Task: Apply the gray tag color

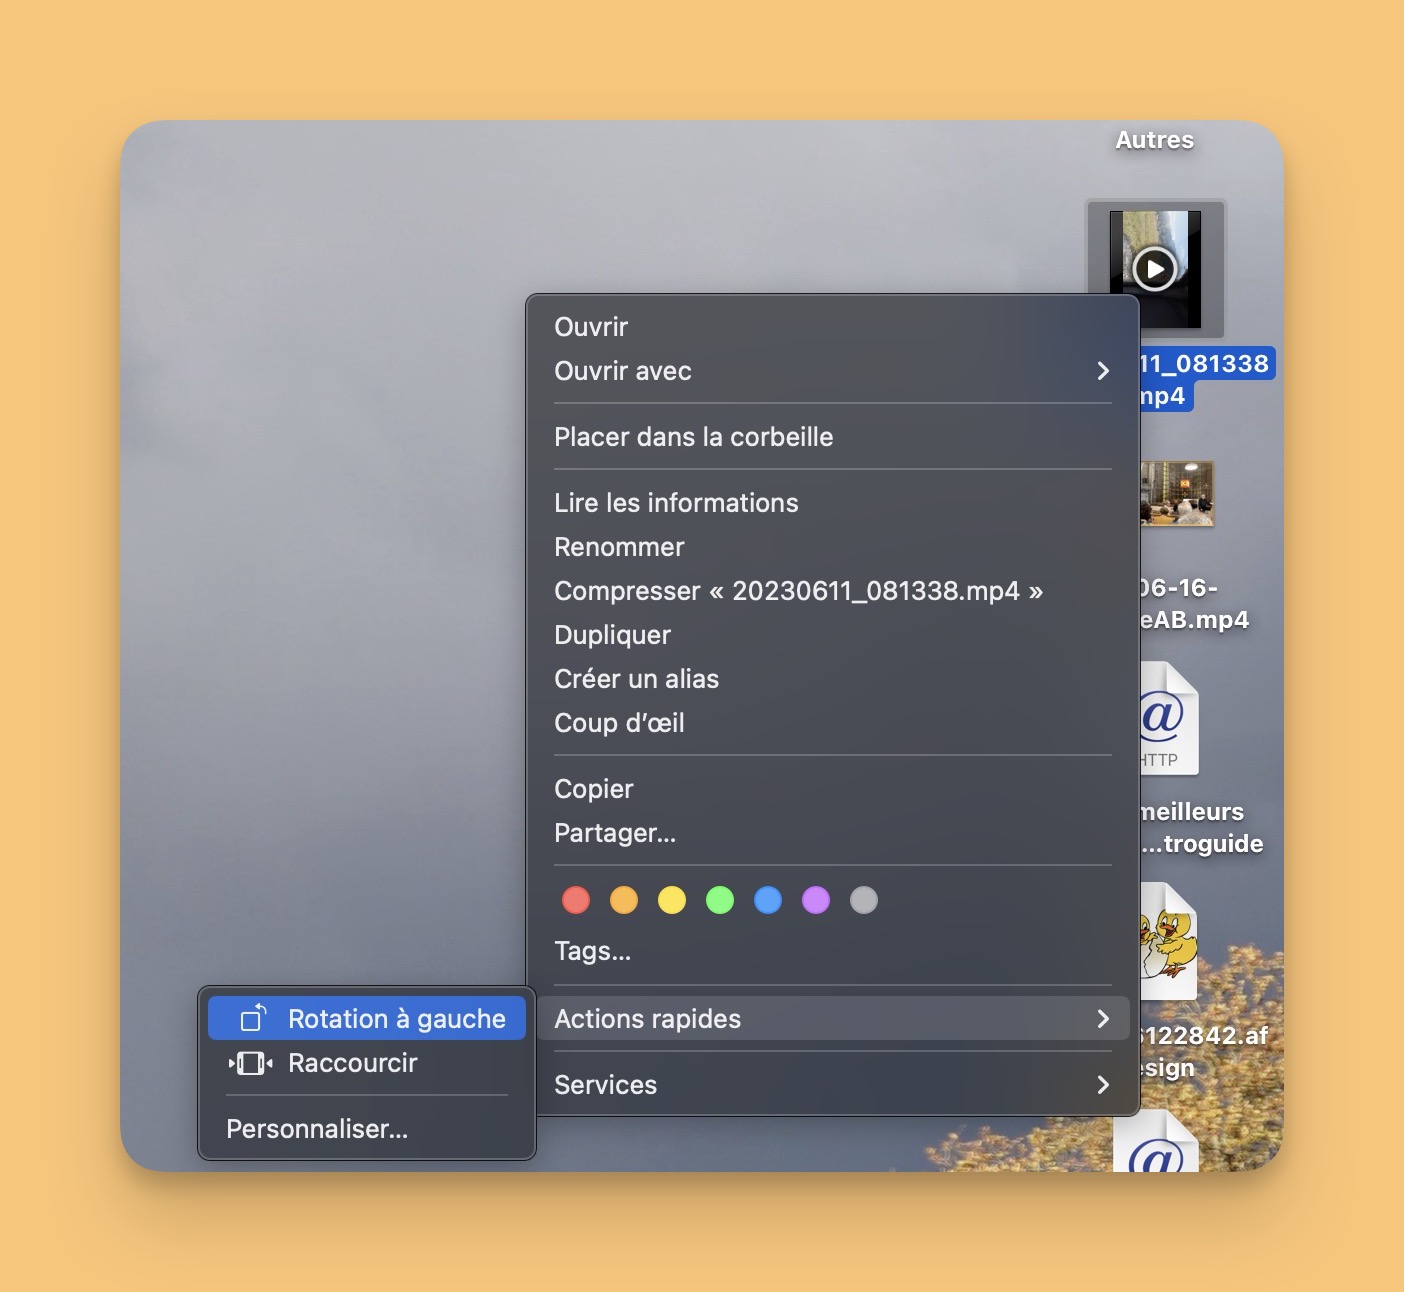Action: [x=864, y=900]
